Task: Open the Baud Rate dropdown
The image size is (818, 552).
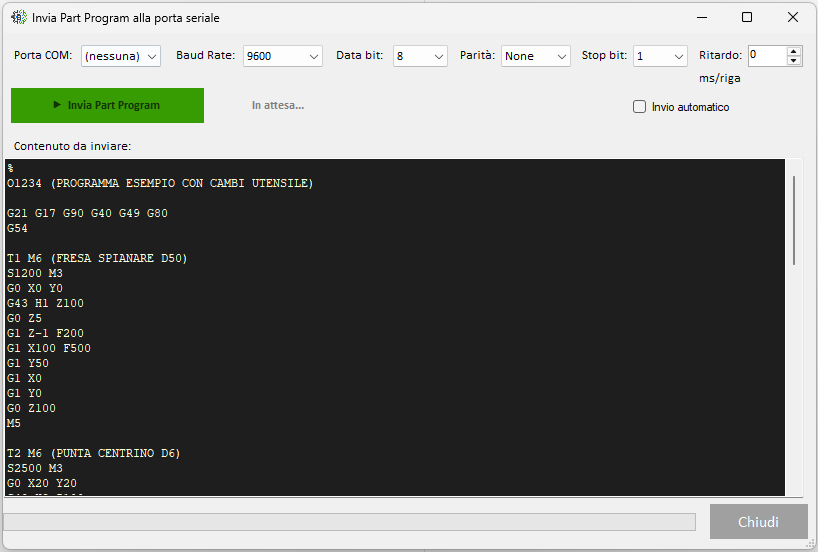Action: [283, 56]
